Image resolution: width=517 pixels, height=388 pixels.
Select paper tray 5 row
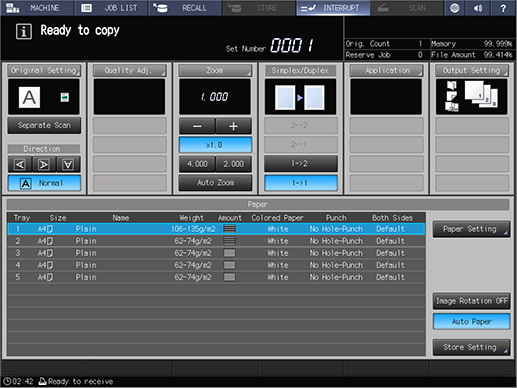[x=216, y=277]
